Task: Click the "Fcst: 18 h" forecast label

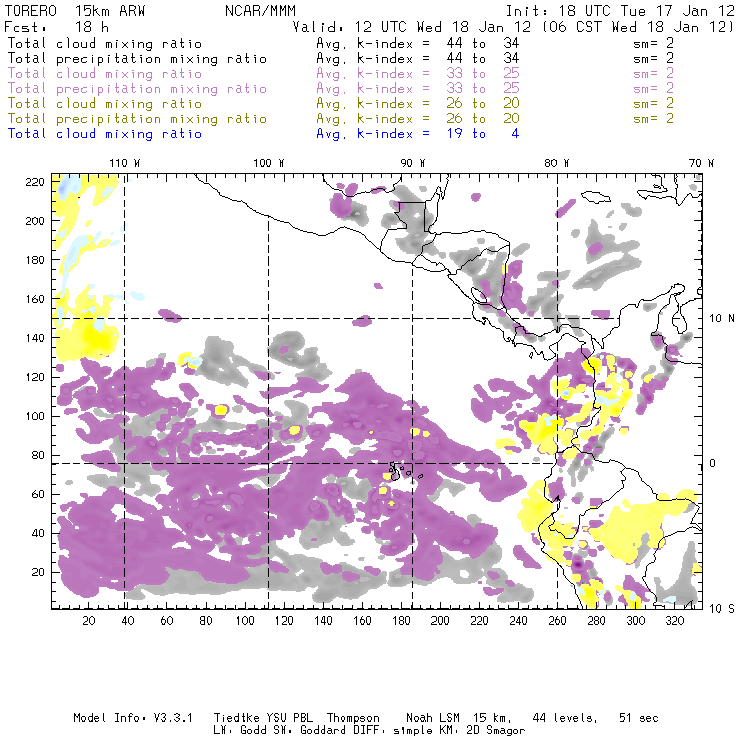Action: [x=57, y=27]
